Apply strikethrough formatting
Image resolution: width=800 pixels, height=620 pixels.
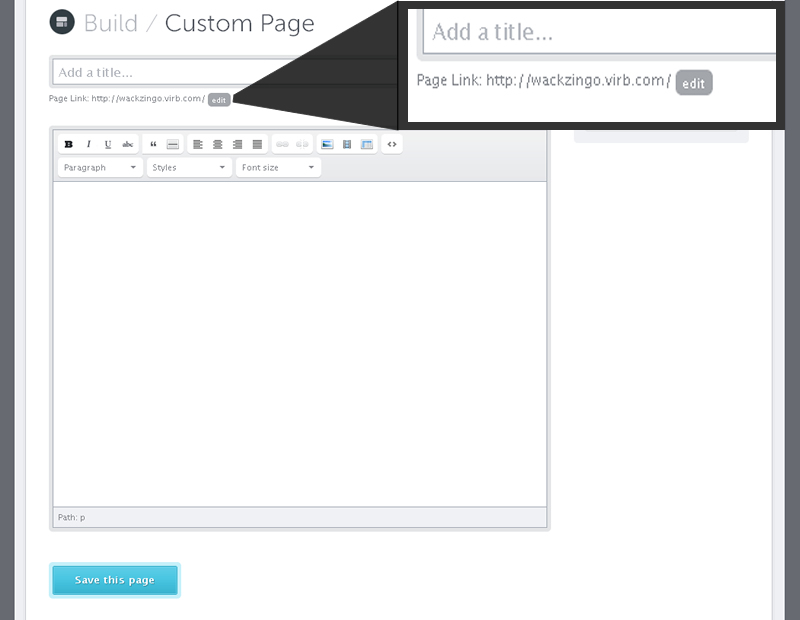tap(128, 144)
